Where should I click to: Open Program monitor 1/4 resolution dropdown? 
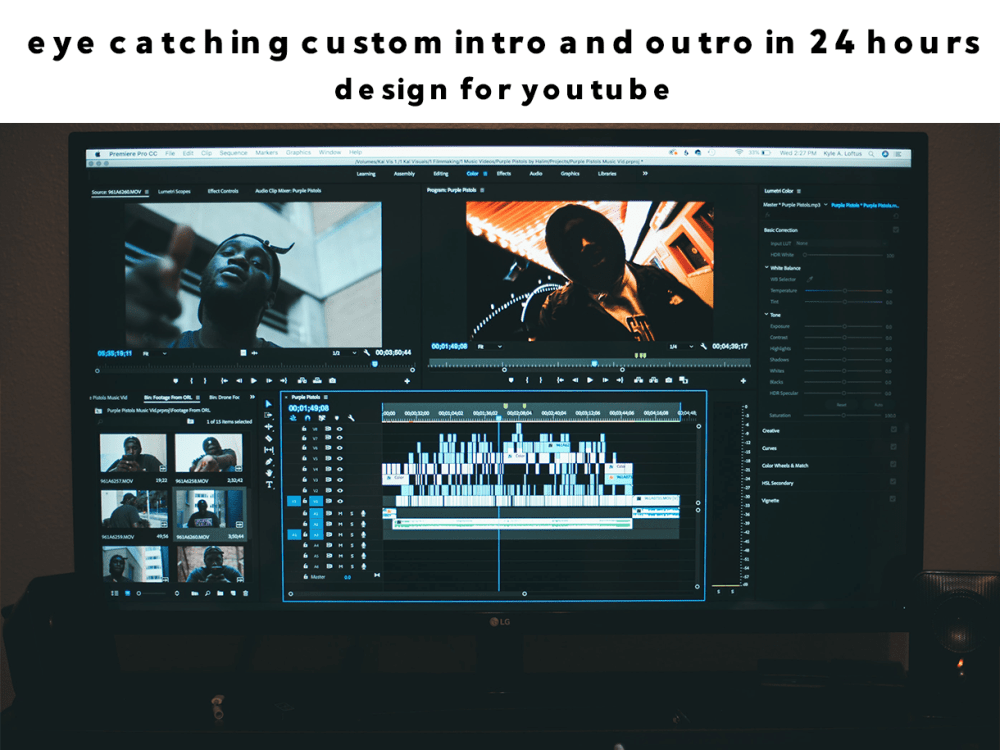[681, 346]
